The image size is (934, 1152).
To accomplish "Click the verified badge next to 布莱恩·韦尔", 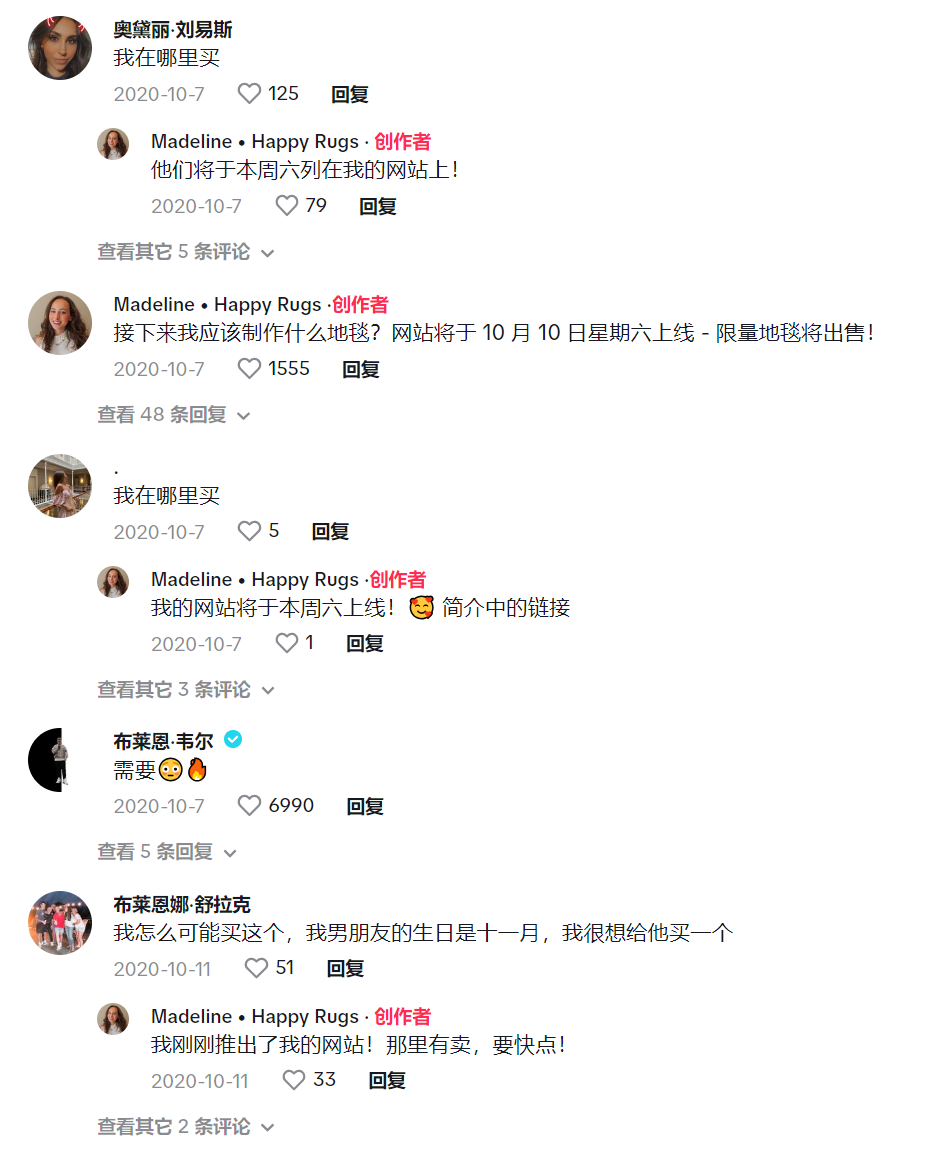I will coord(233,739).
